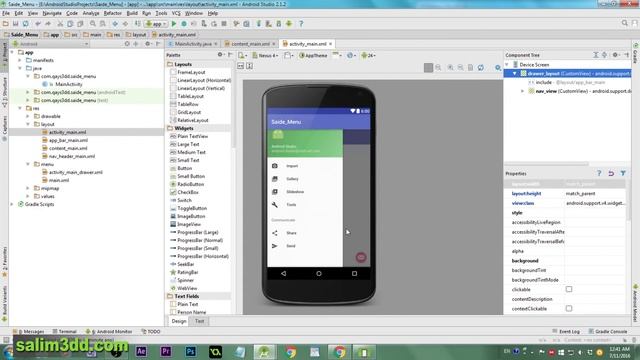This screenshot has width=640, height=360.
Task: Open Chrome from the taskbar
Action: [x=291, y=351]
